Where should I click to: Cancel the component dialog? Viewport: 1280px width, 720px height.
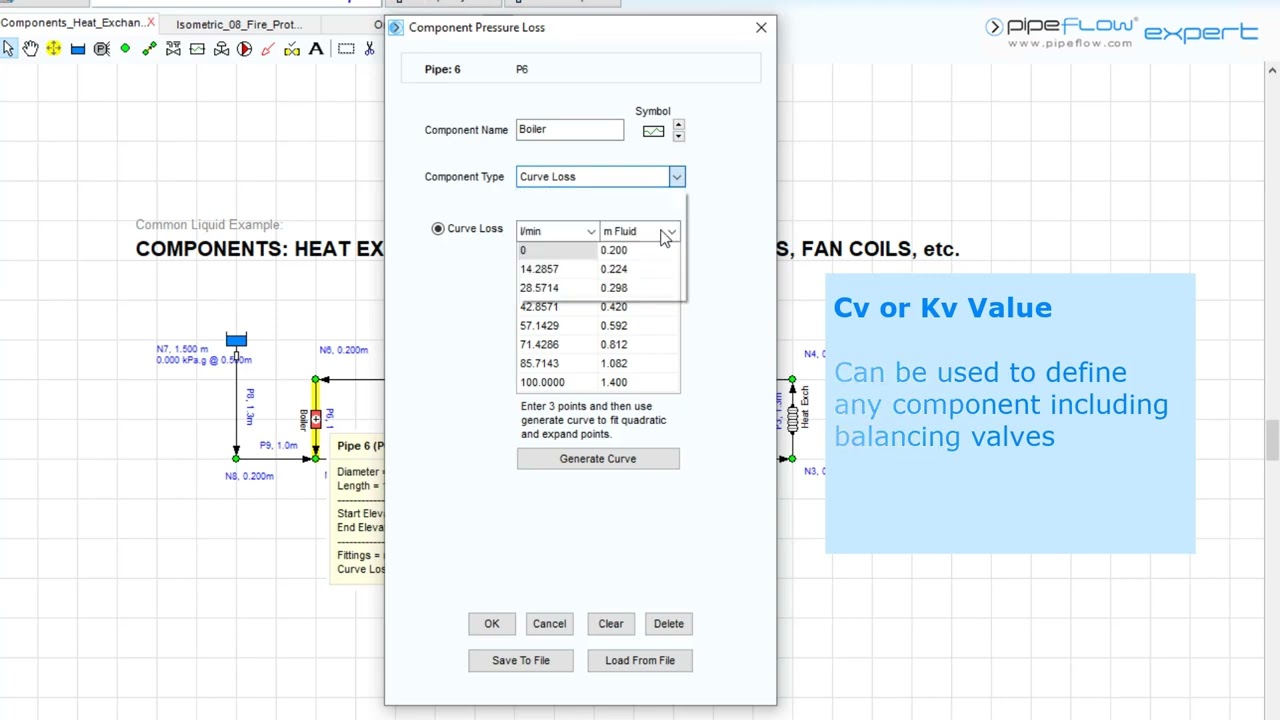pyautogui.click(x=549, y=624)
